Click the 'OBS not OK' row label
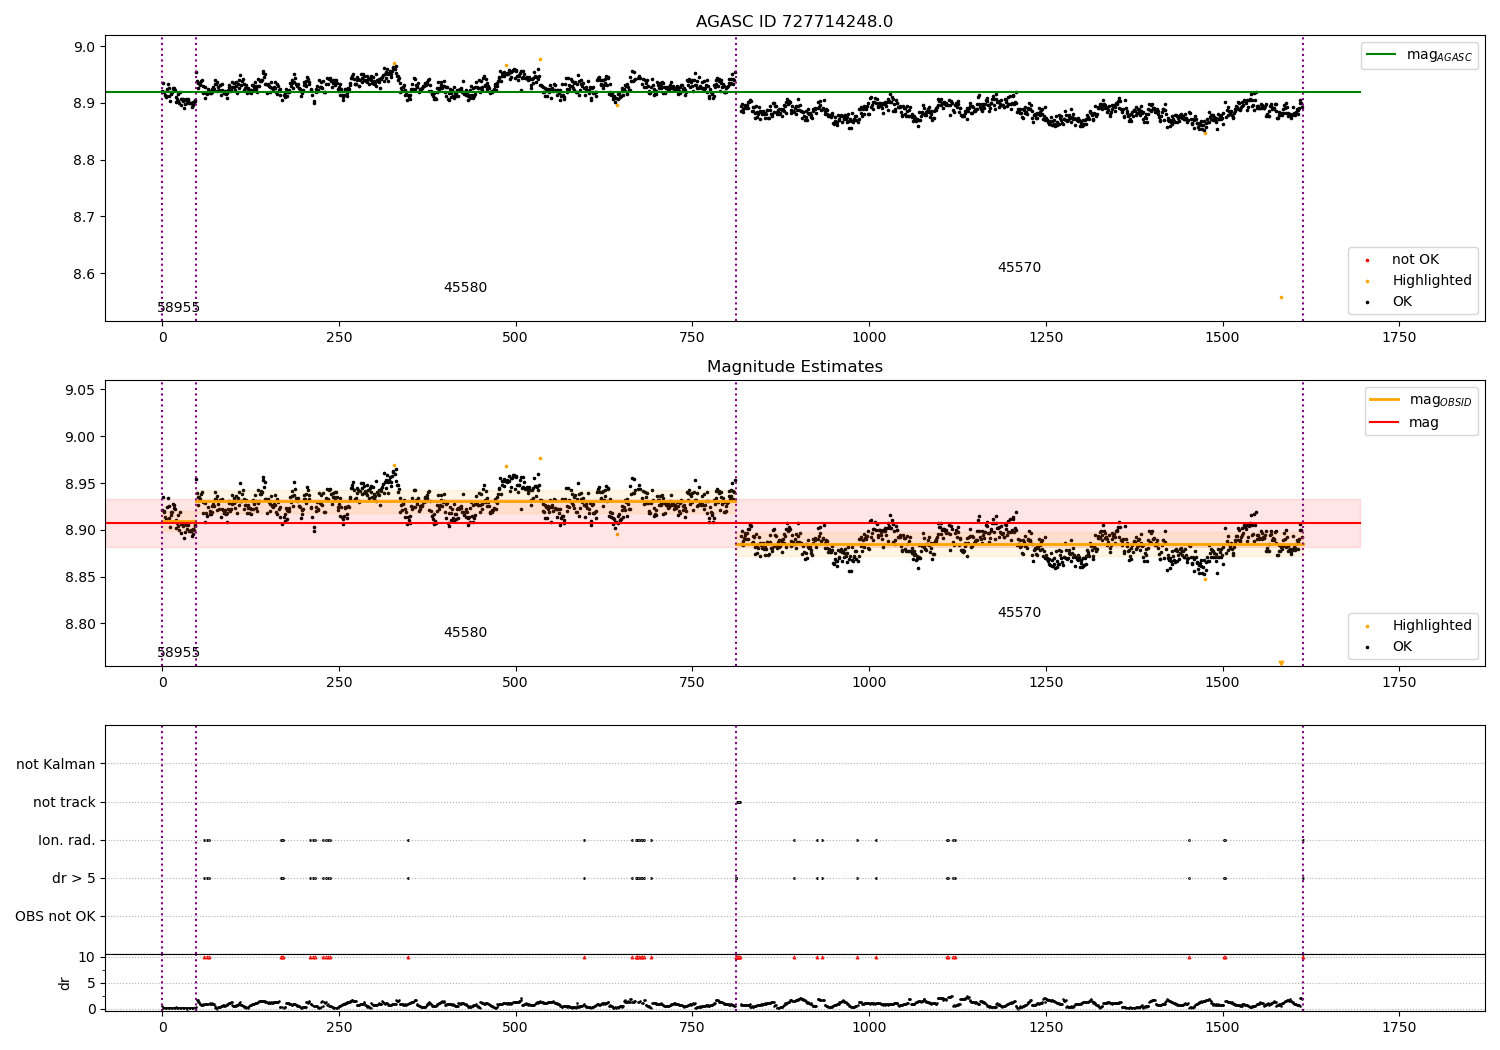 click(55, 917)
